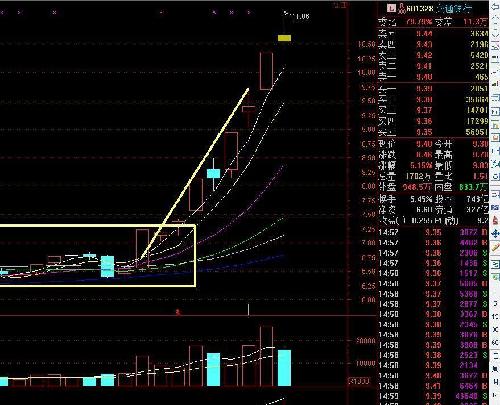Image resolution: width=500 pixels, height=405 pixels.
Task: Click the 60 period label in right toolbar
Action: pyautogui.click(x=495, y=343)
